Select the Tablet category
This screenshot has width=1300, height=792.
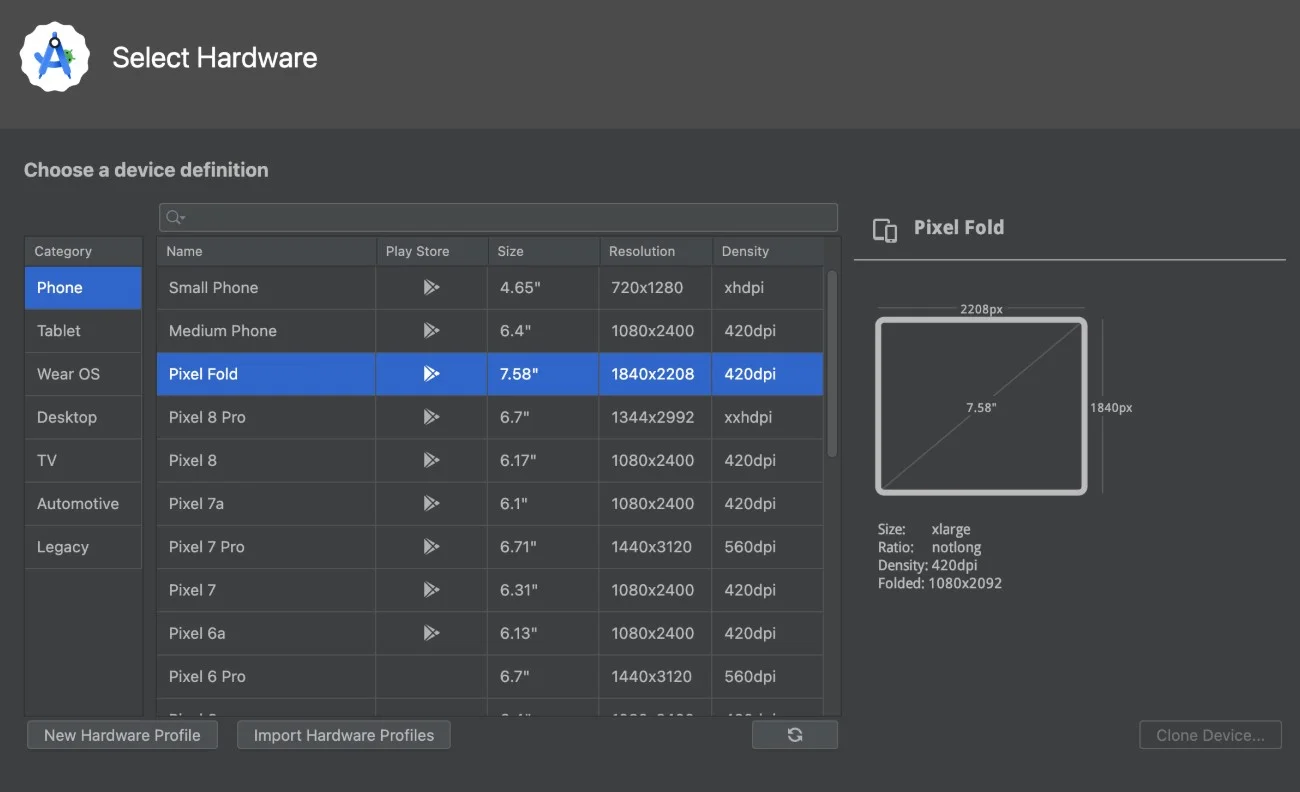[x=83, y=331]
